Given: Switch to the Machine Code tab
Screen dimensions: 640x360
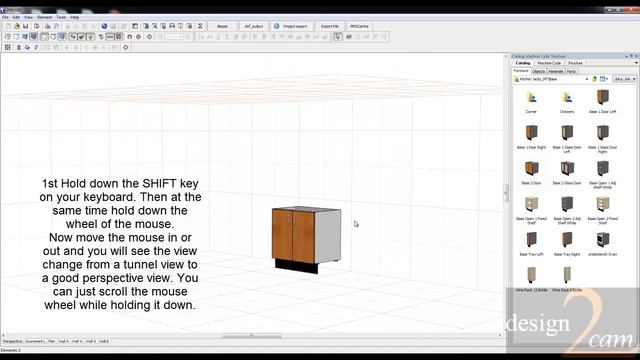Looking at the screenshot, I should pos(549,63).
